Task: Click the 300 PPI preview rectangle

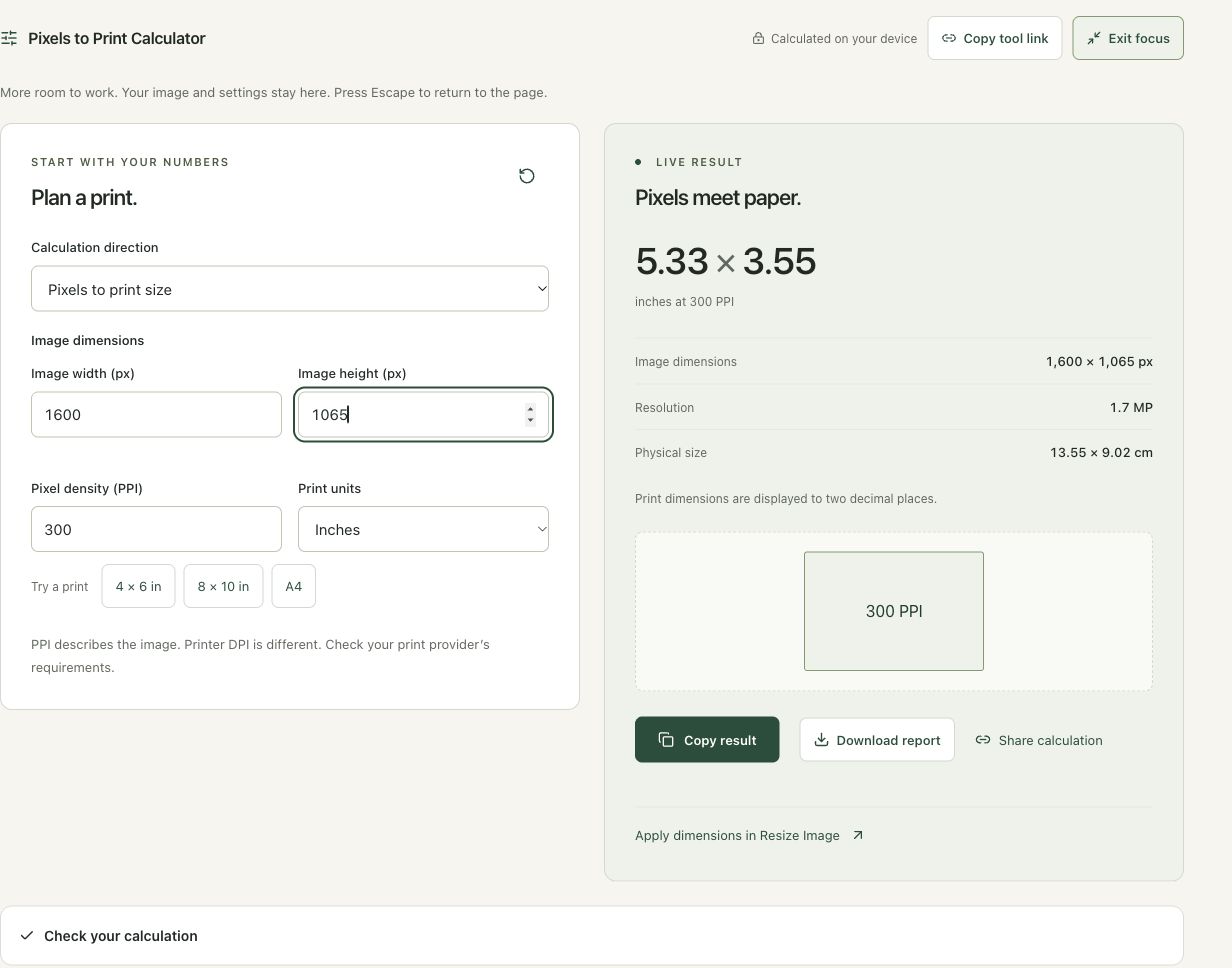Action: click(x=894, y=611)
